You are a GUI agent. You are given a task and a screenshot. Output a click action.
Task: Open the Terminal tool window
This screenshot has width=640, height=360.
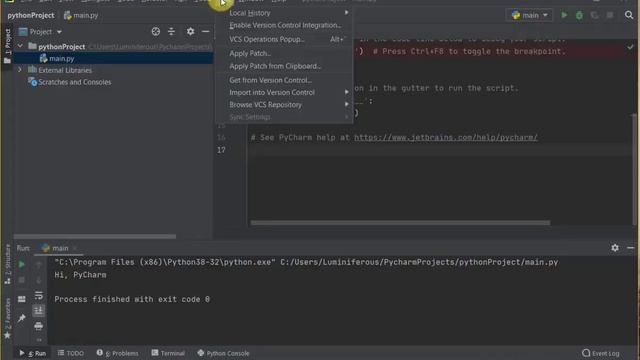tap(168, 353)
